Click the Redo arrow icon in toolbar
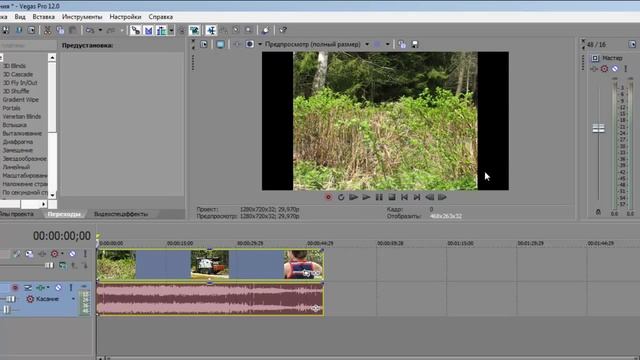This screenshot has height=360, width=640. pos(111,30)
